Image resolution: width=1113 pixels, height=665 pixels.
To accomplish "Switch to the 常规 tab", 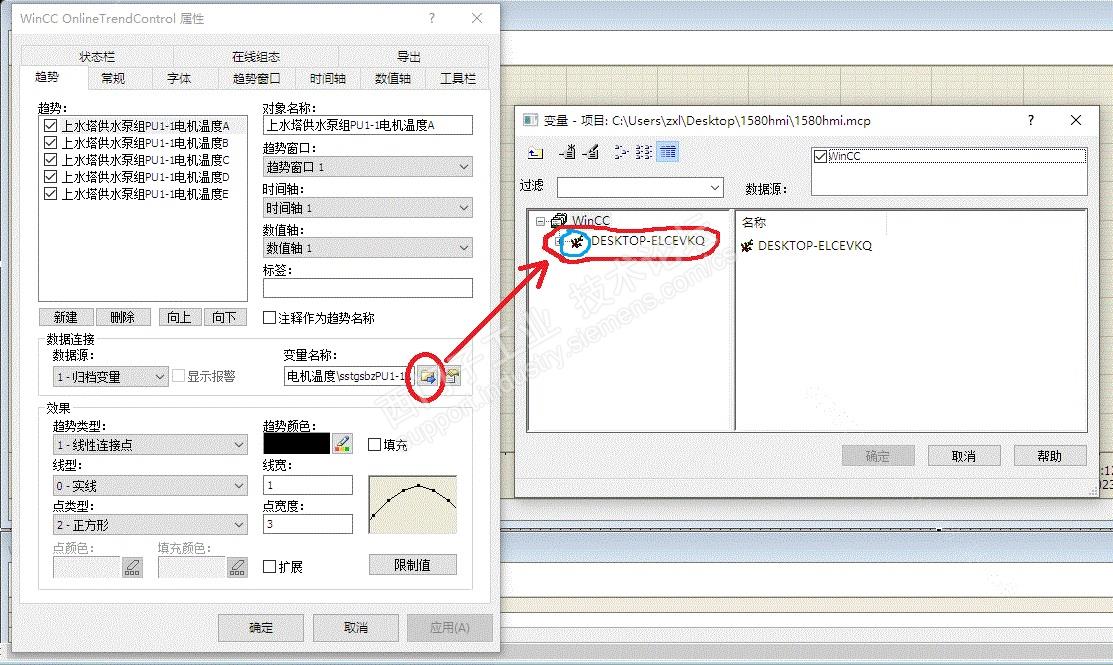I will (x=114, y=78).
